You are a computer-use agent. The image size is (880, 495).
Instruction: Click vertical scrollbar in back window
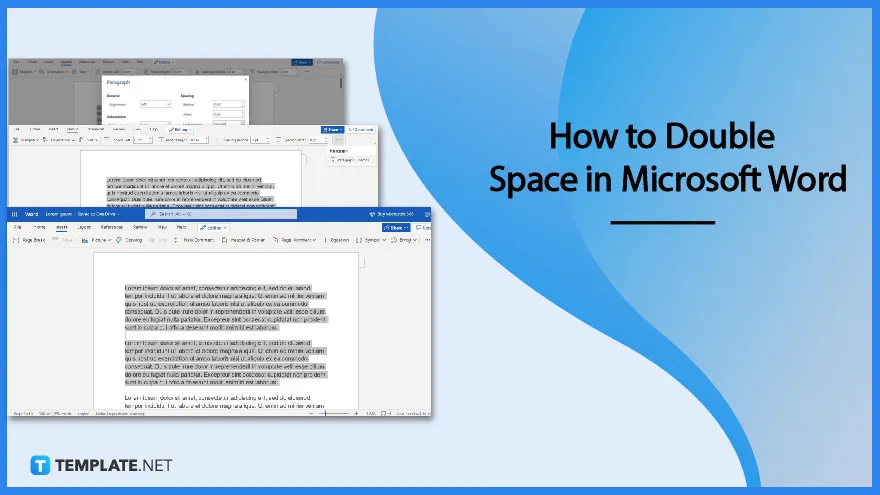point(341,83)
